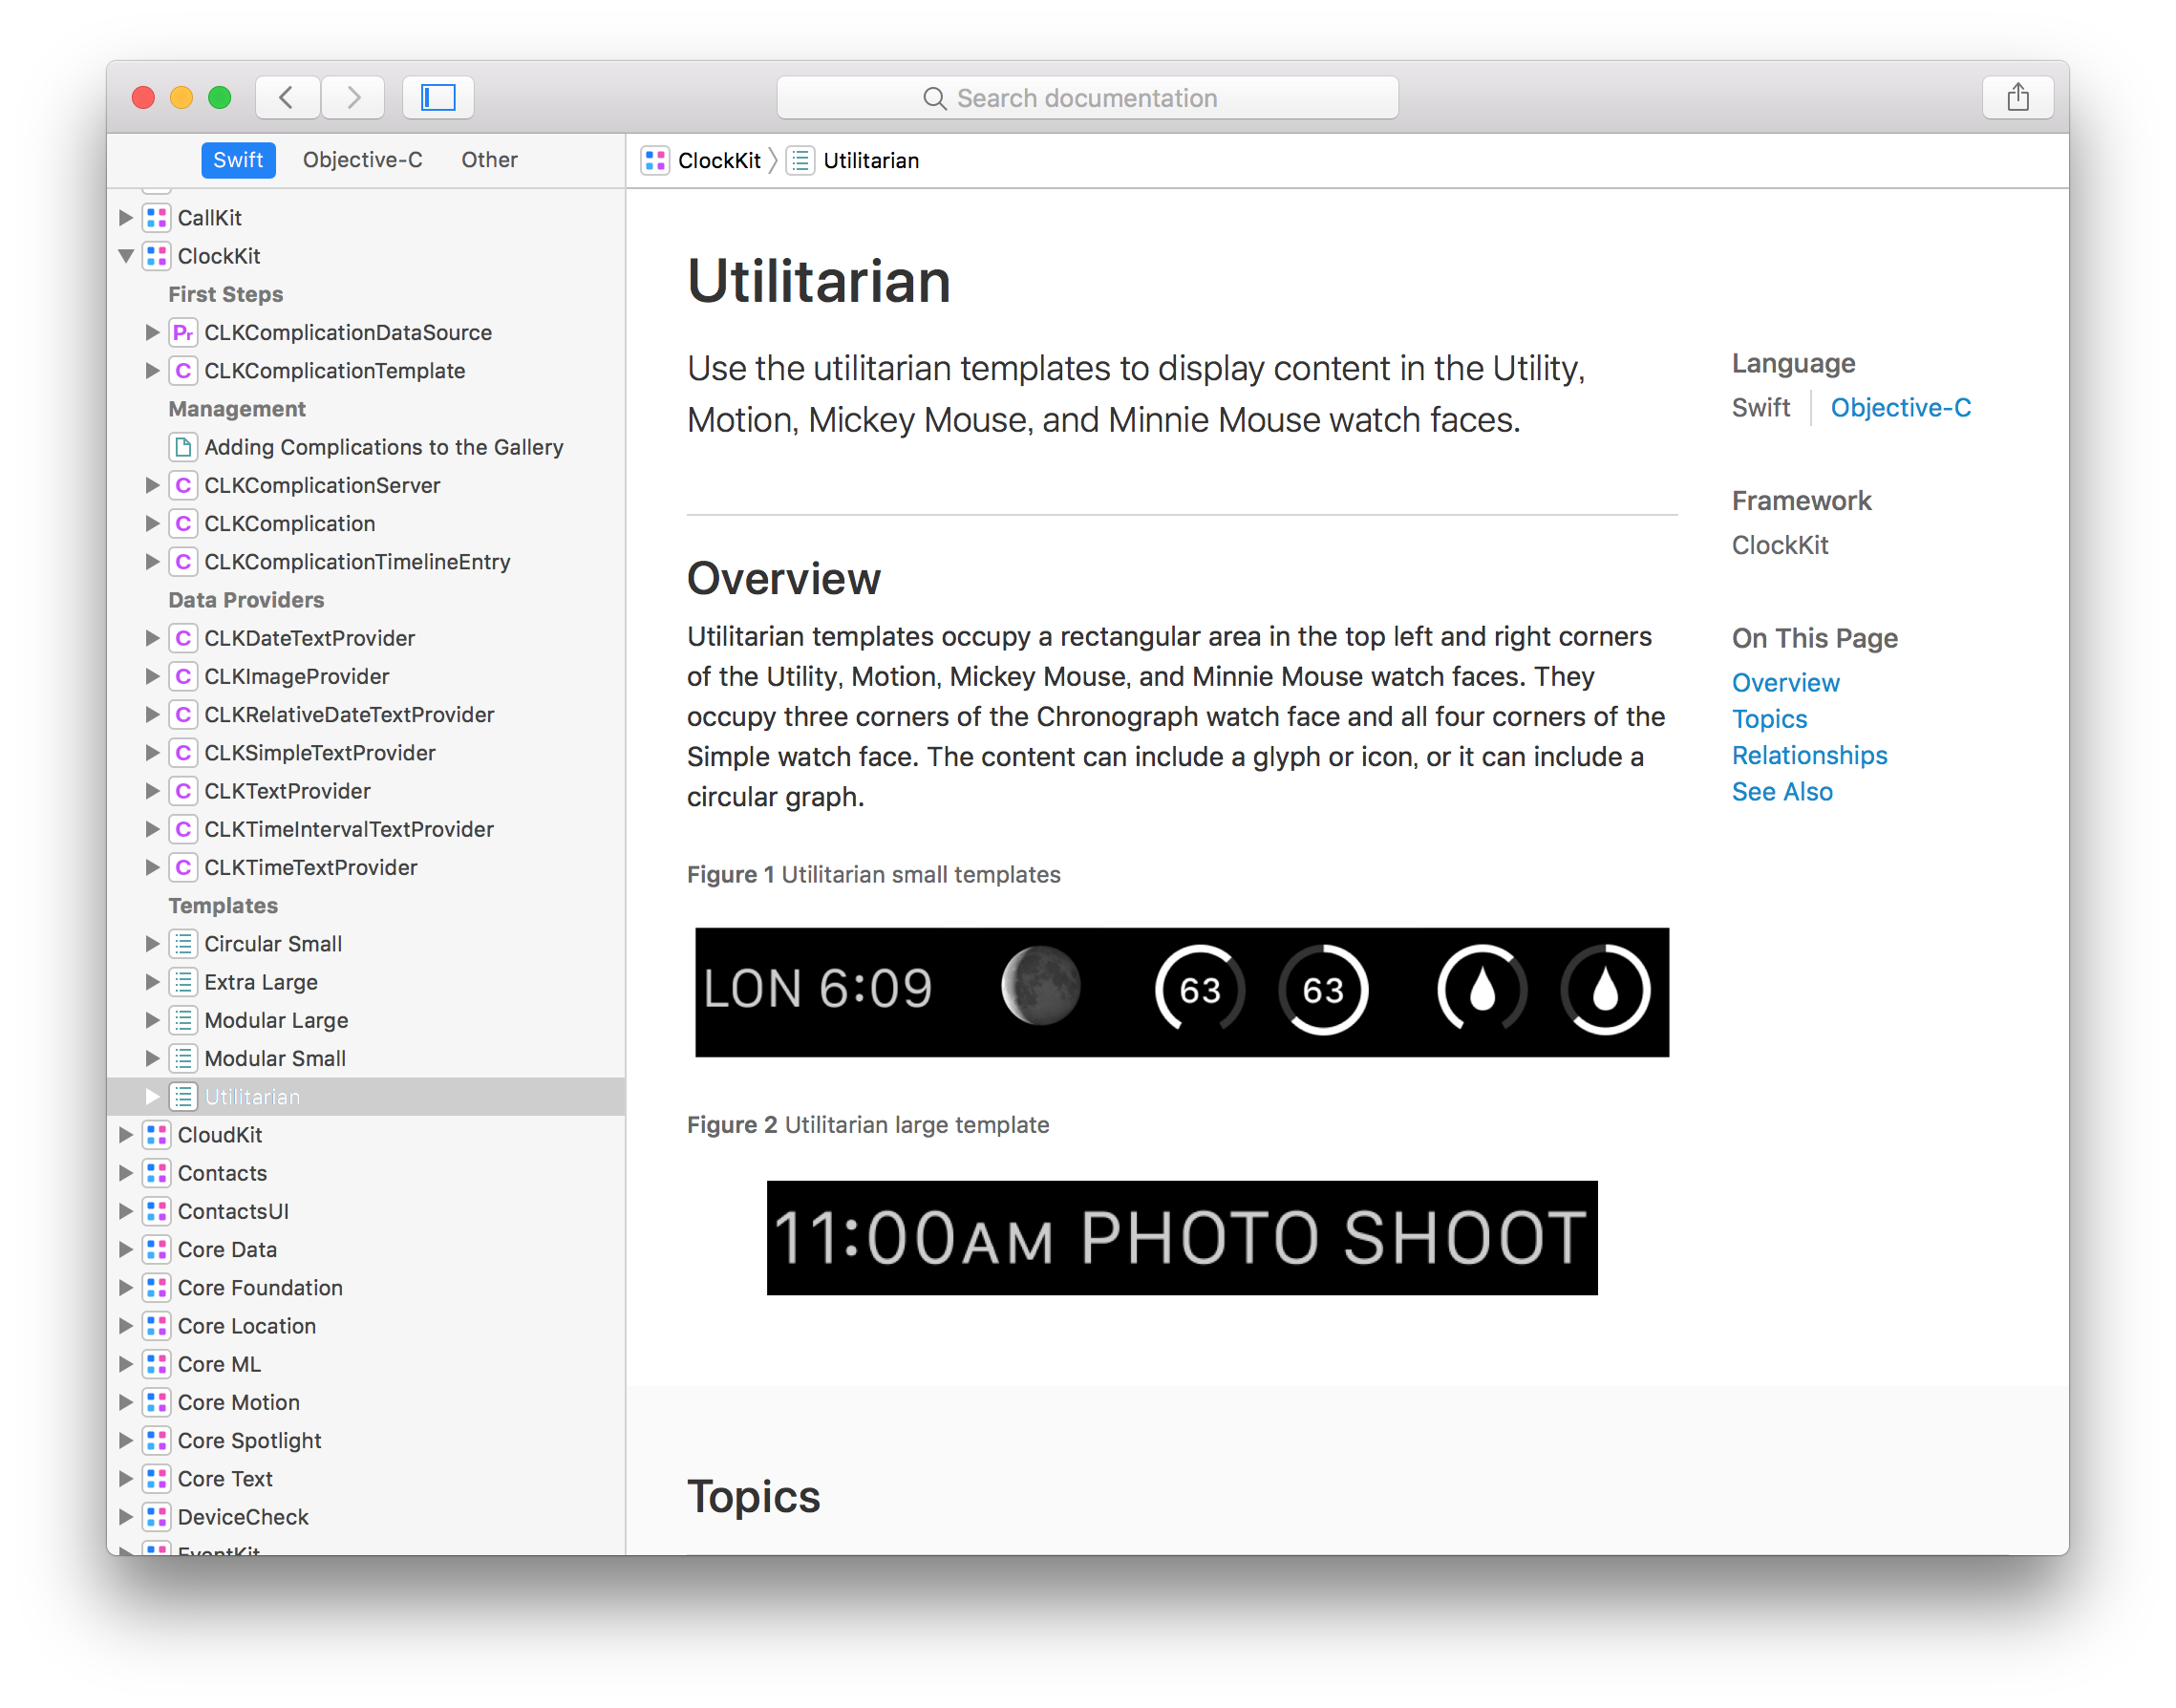Select CLKTimeIntervalTextProvider
2176x1708 pixels.
(x=349, y=829)
